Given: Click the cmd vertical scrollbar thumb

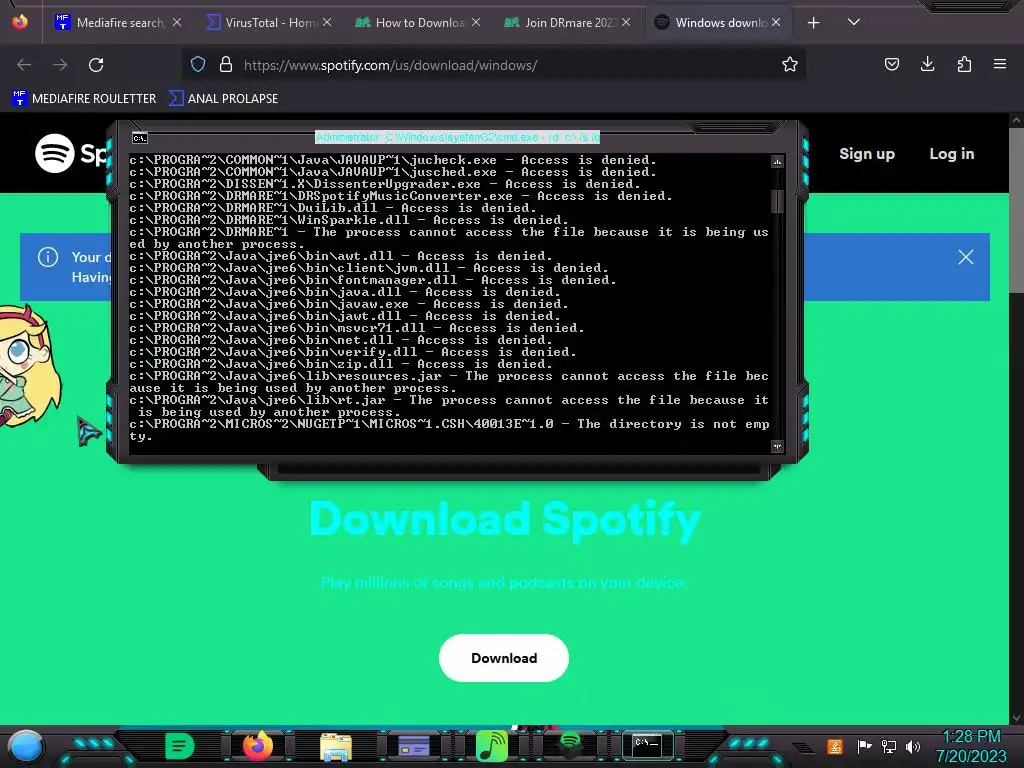Looking at the screenshot, I should (777, 201).
